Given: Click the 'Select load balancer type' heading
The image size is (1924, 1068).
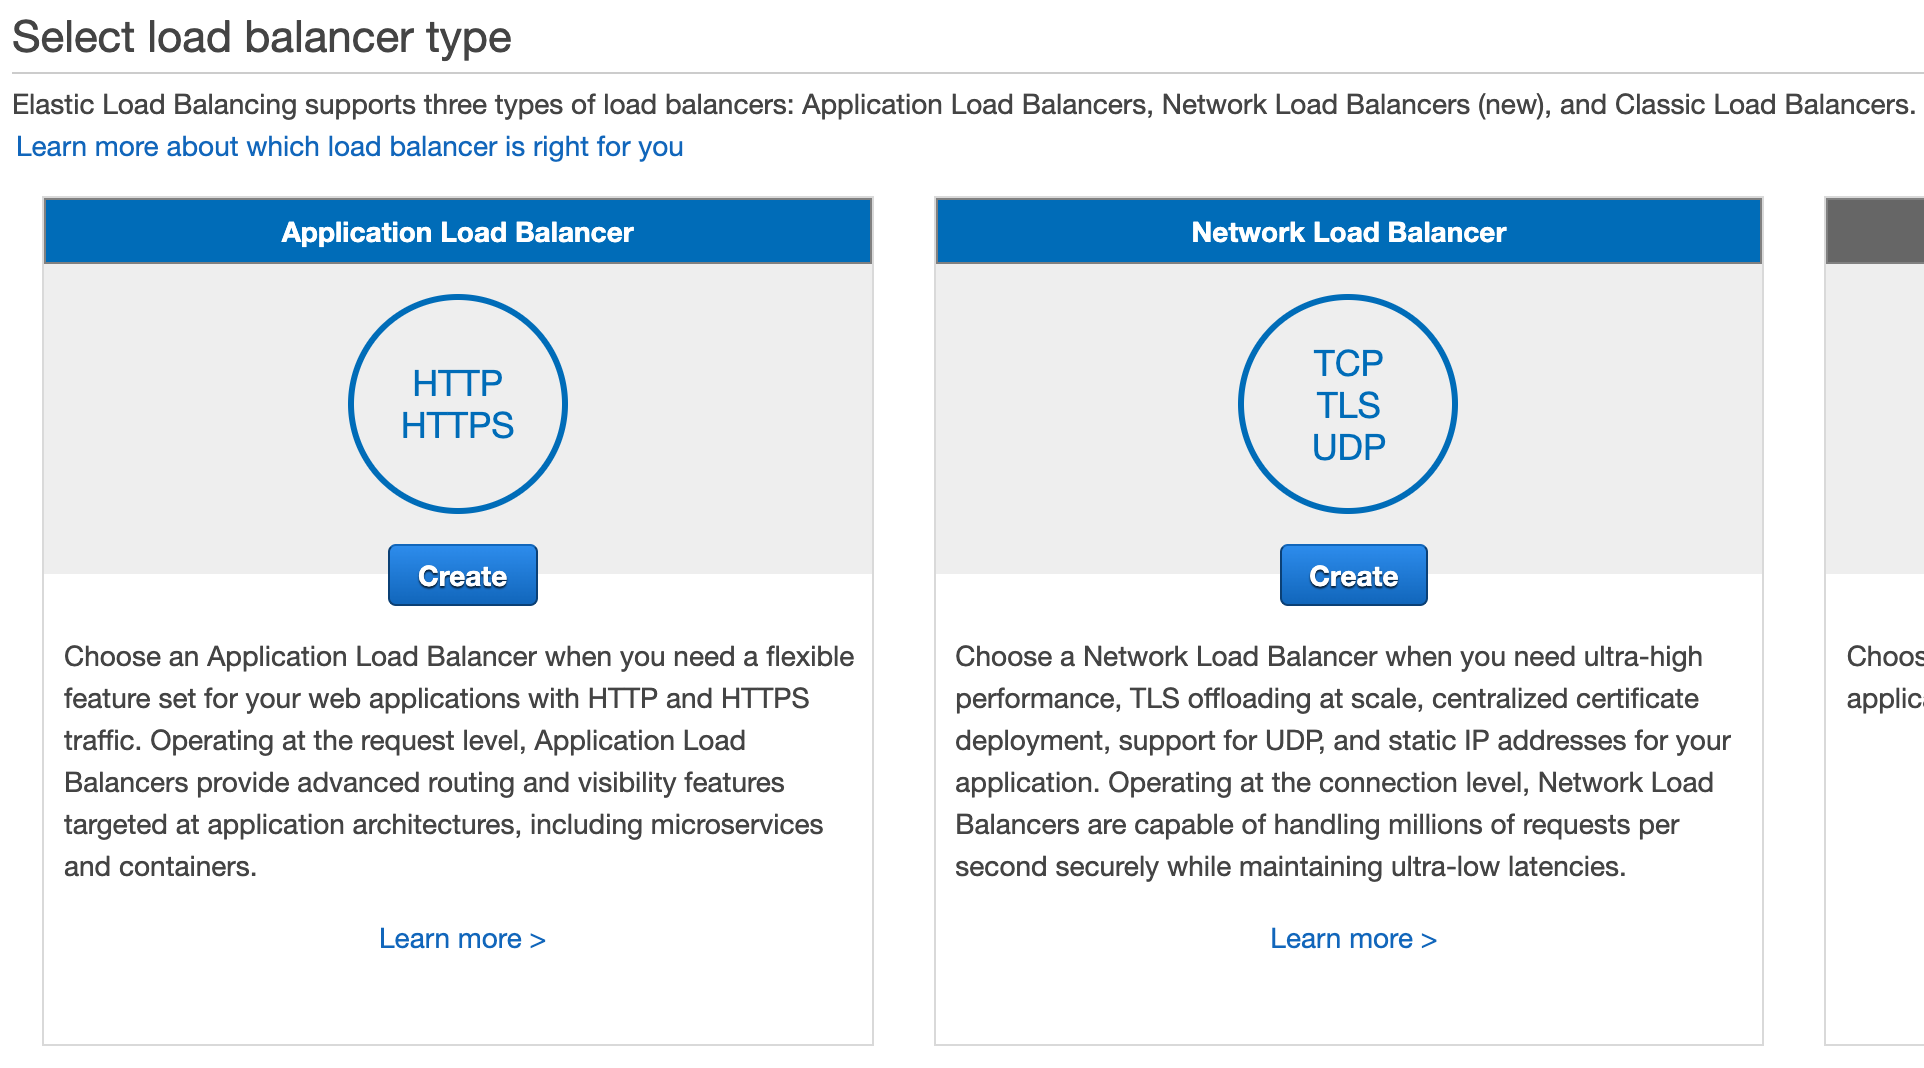Looking at the screenshot, I should [262, 38].
